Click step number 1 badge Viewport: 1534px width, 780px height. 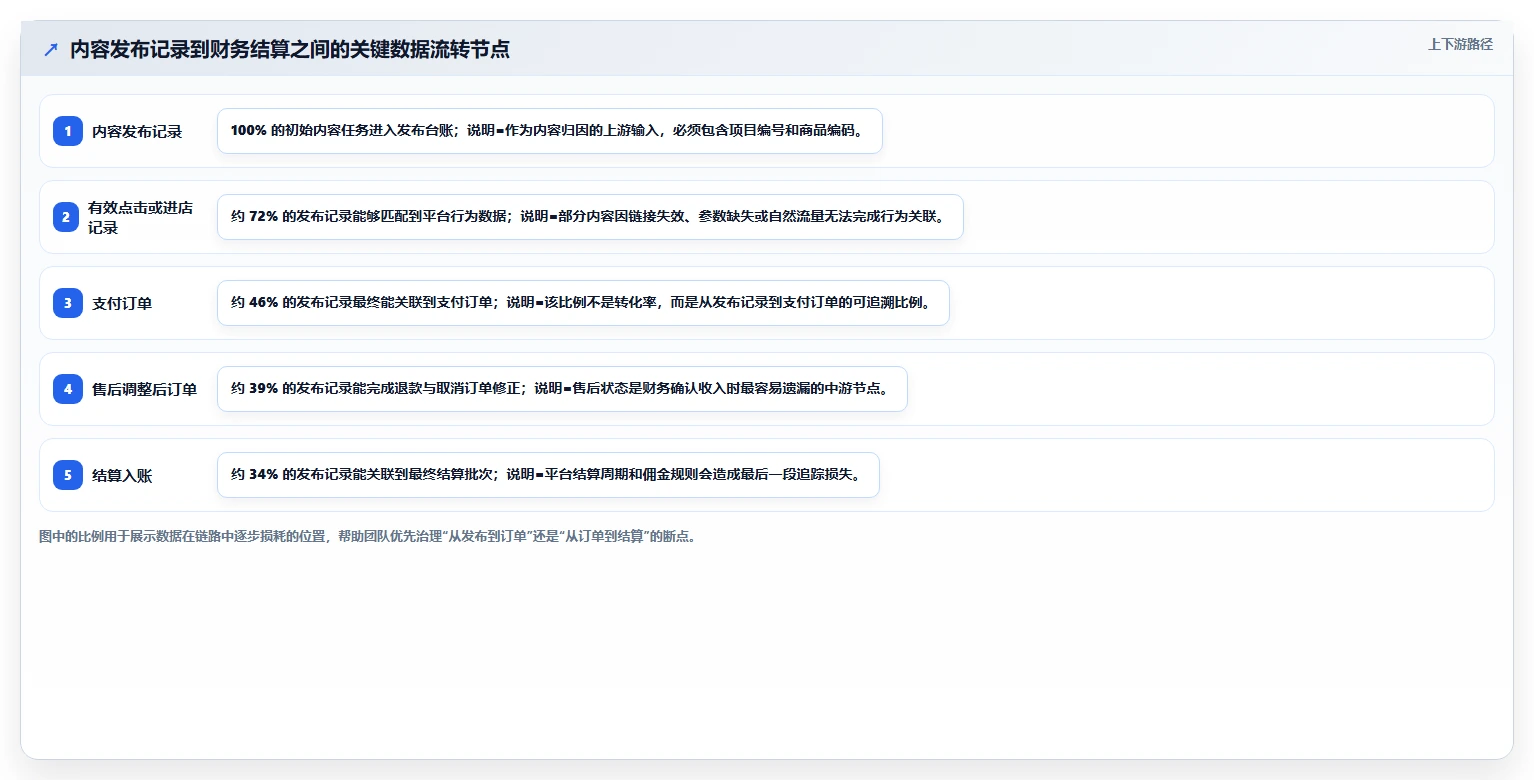tap(68, 131)
